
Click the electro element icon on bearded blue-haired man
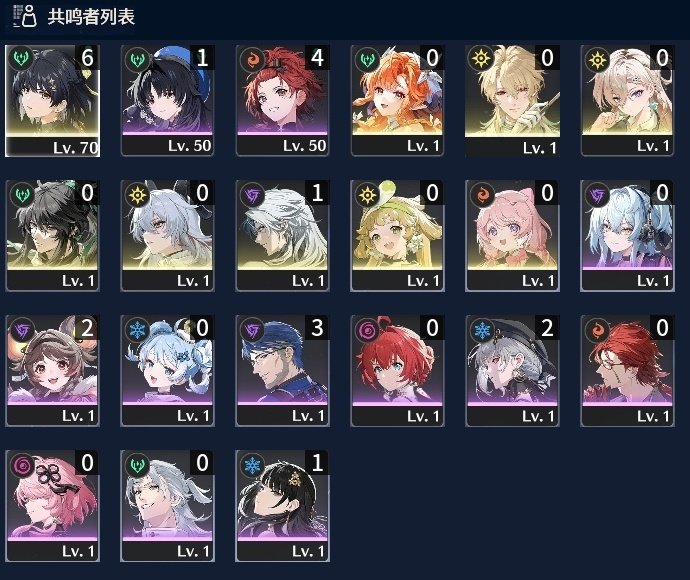point(252,330)
